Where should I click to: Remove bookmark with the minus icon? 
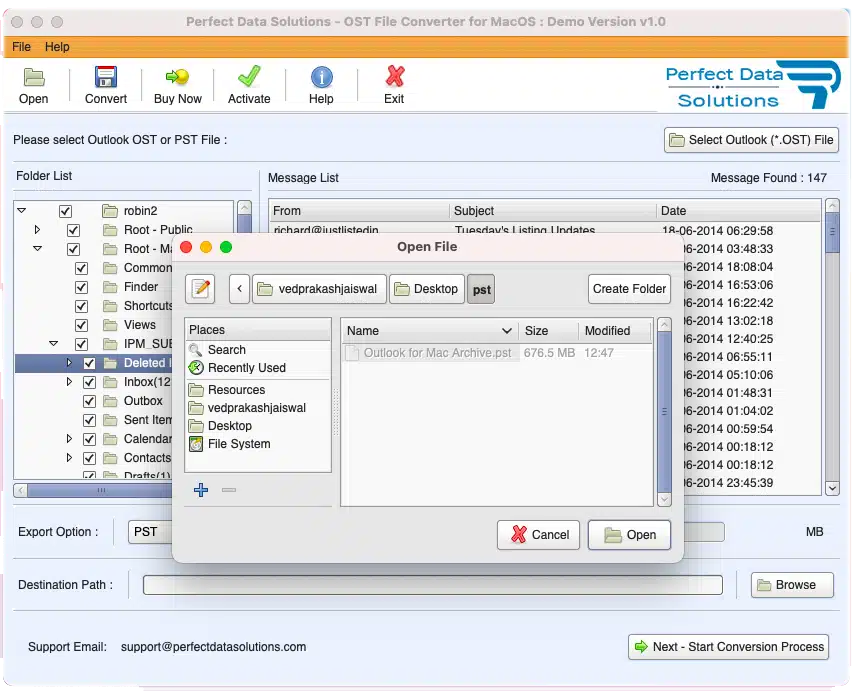[229, 490]
